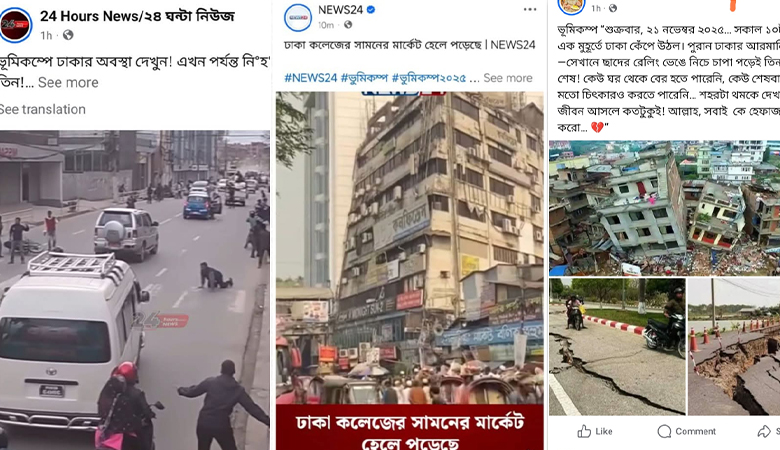
Task: Click NEWS24 verified badge icon
Action: (371, 9)
